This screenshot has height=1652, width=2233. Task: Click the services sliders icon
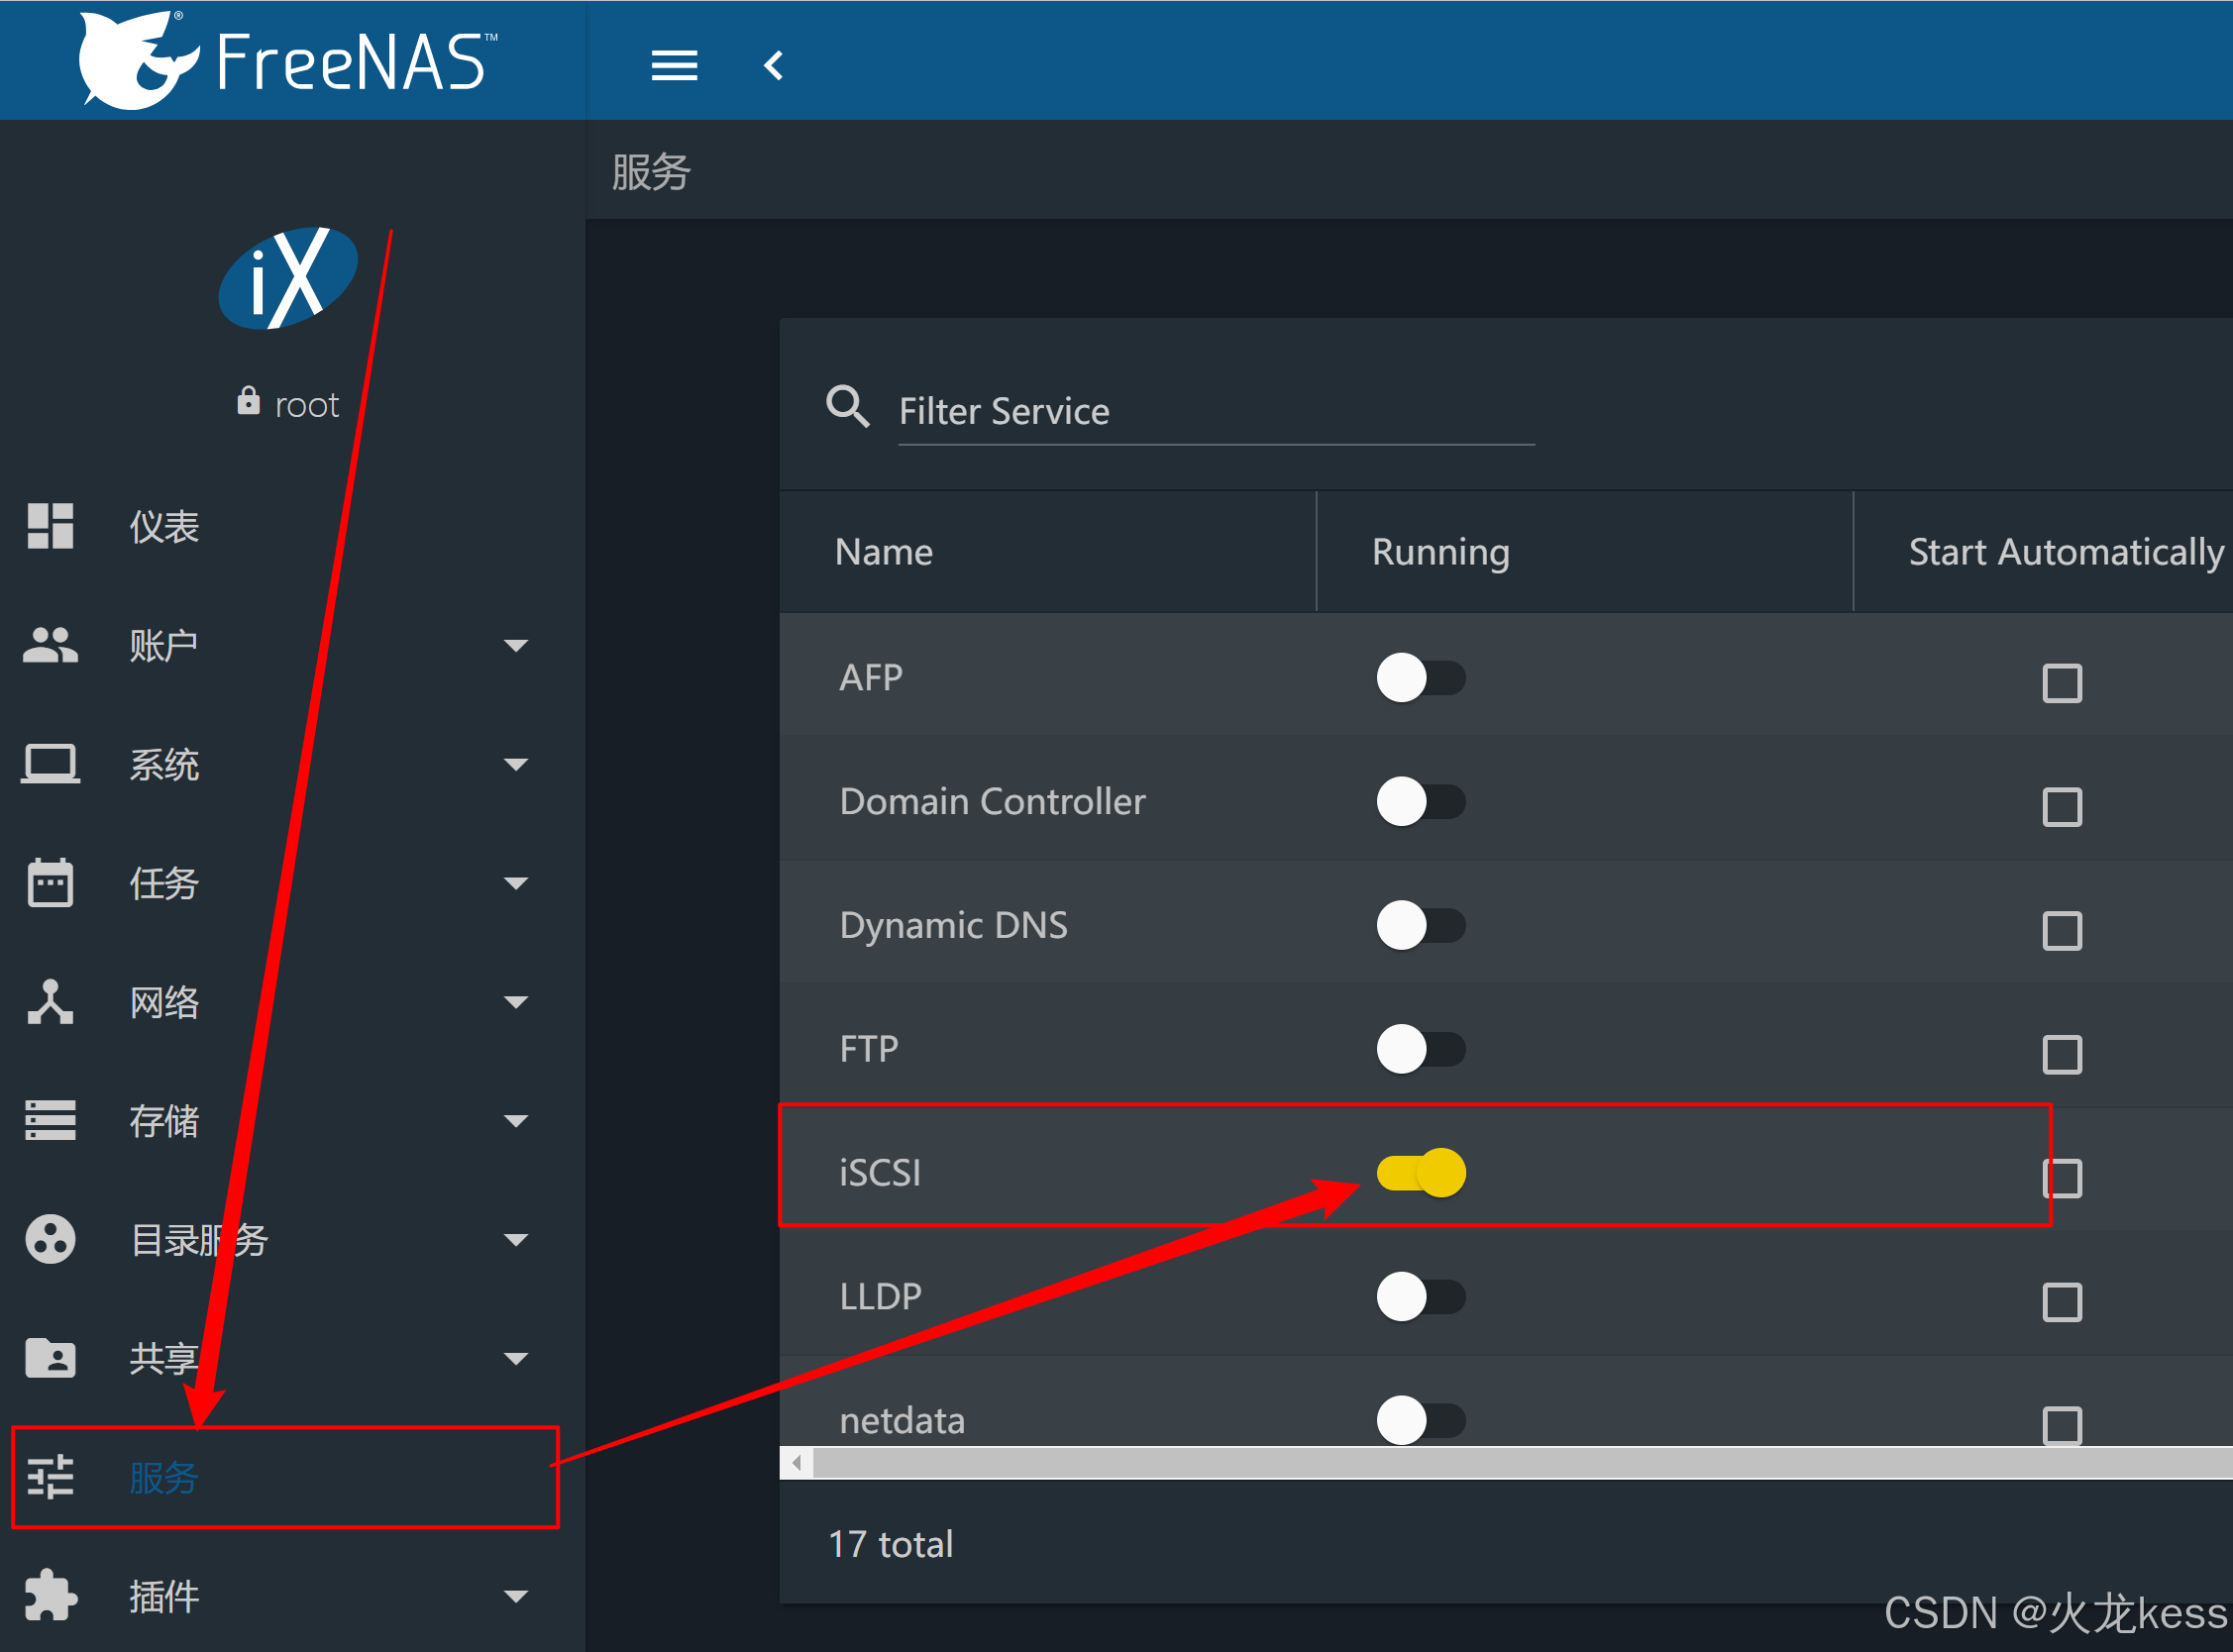point(50,1477)
